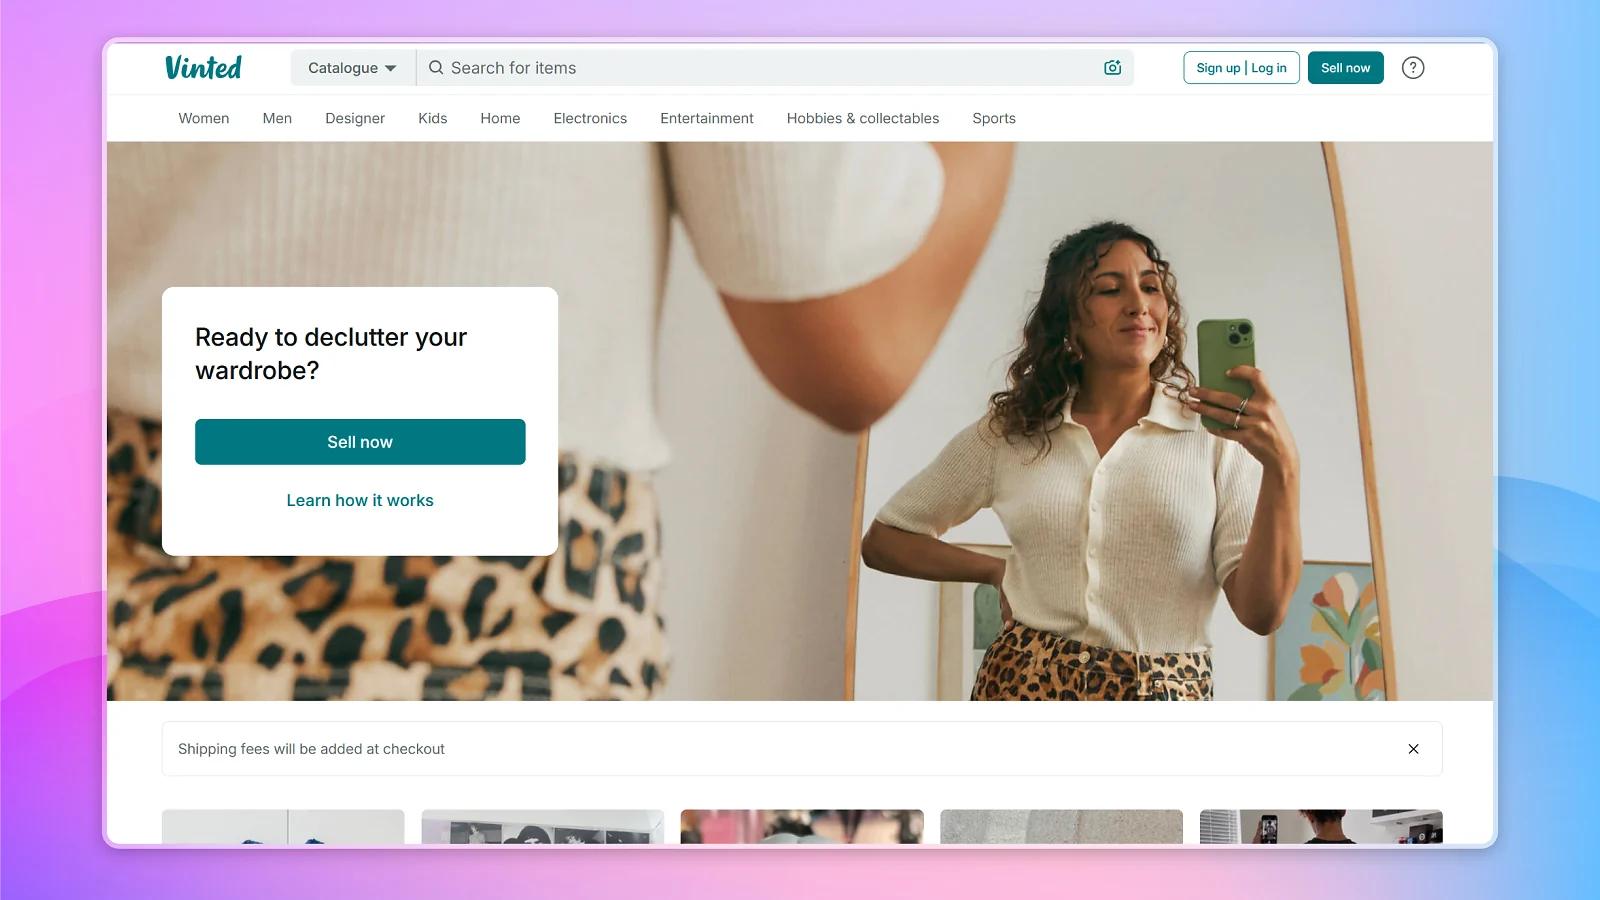1600x900 pixels.
Task: Open camera image search icon
Action: pos(1113,68)
